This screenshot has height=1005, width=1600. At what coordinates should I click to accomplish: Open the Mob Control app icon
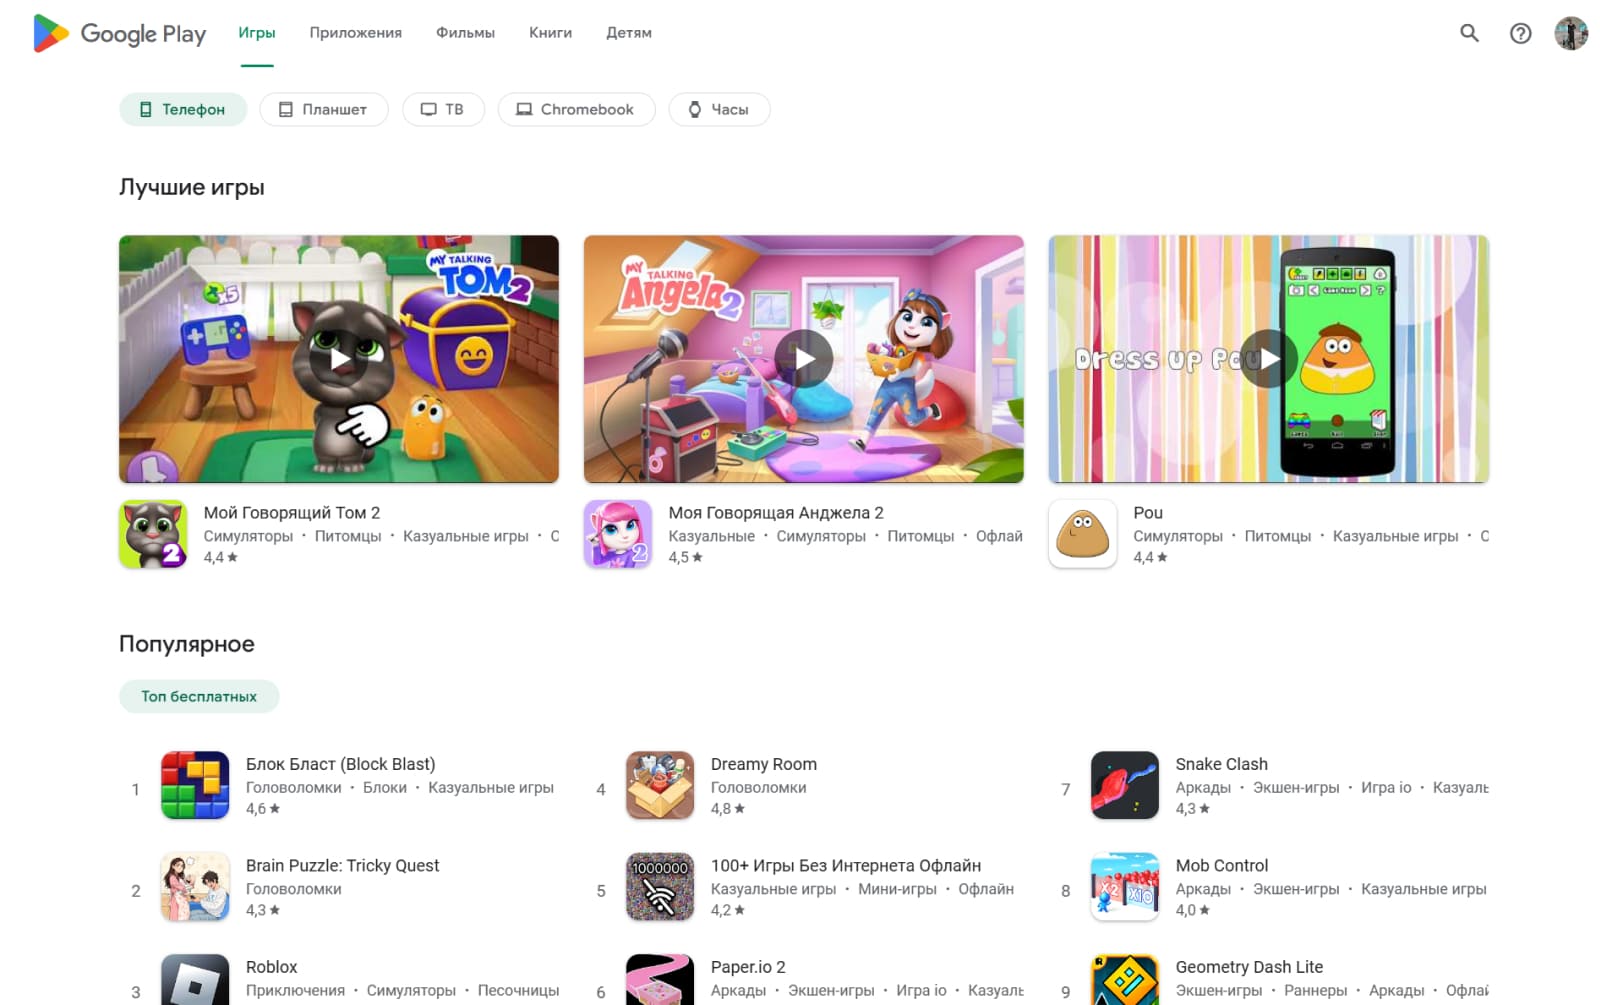click(x=1124, y=887)
